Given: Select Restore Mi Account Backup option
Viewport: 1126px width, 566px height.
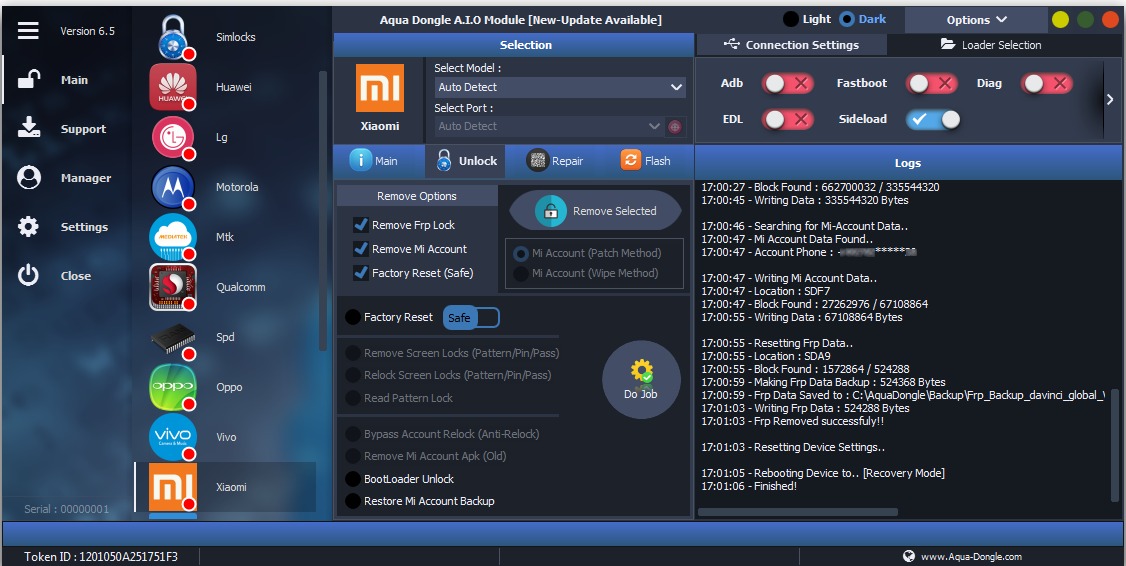Looking at the screenshot, I should [353, 501].
